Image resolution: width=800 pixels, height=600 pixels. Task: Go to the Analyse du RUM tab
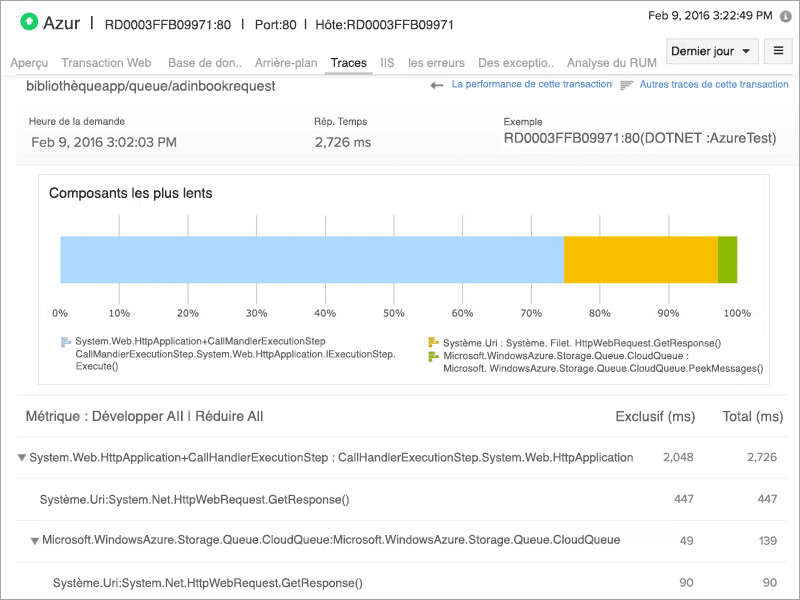[612, 63]
